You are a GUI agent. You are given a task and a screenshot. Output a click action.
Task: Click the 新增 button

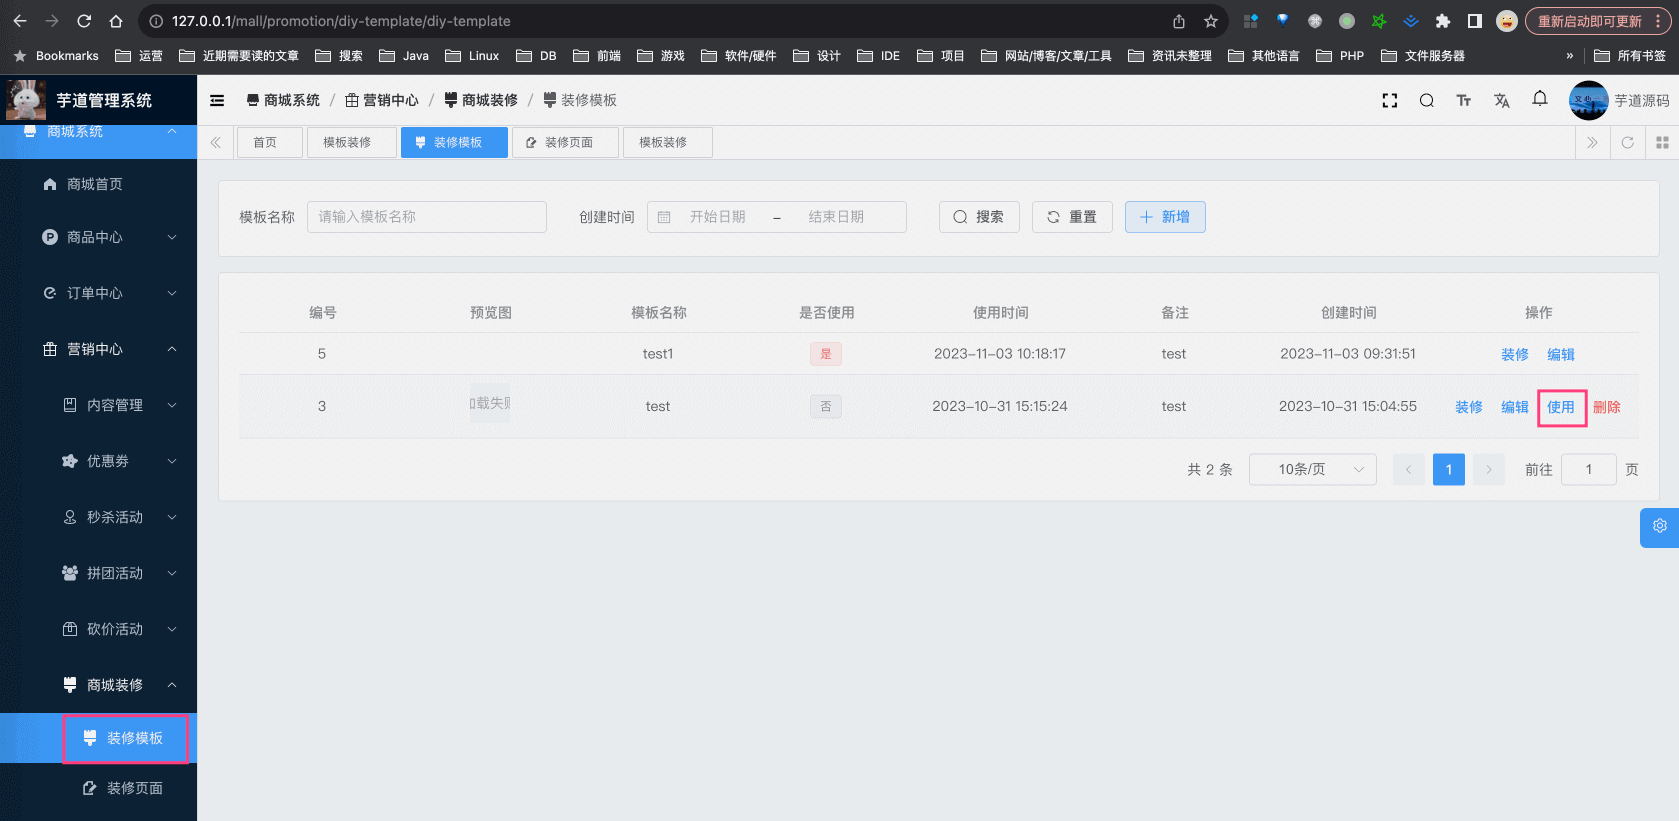coord(1164,217)
